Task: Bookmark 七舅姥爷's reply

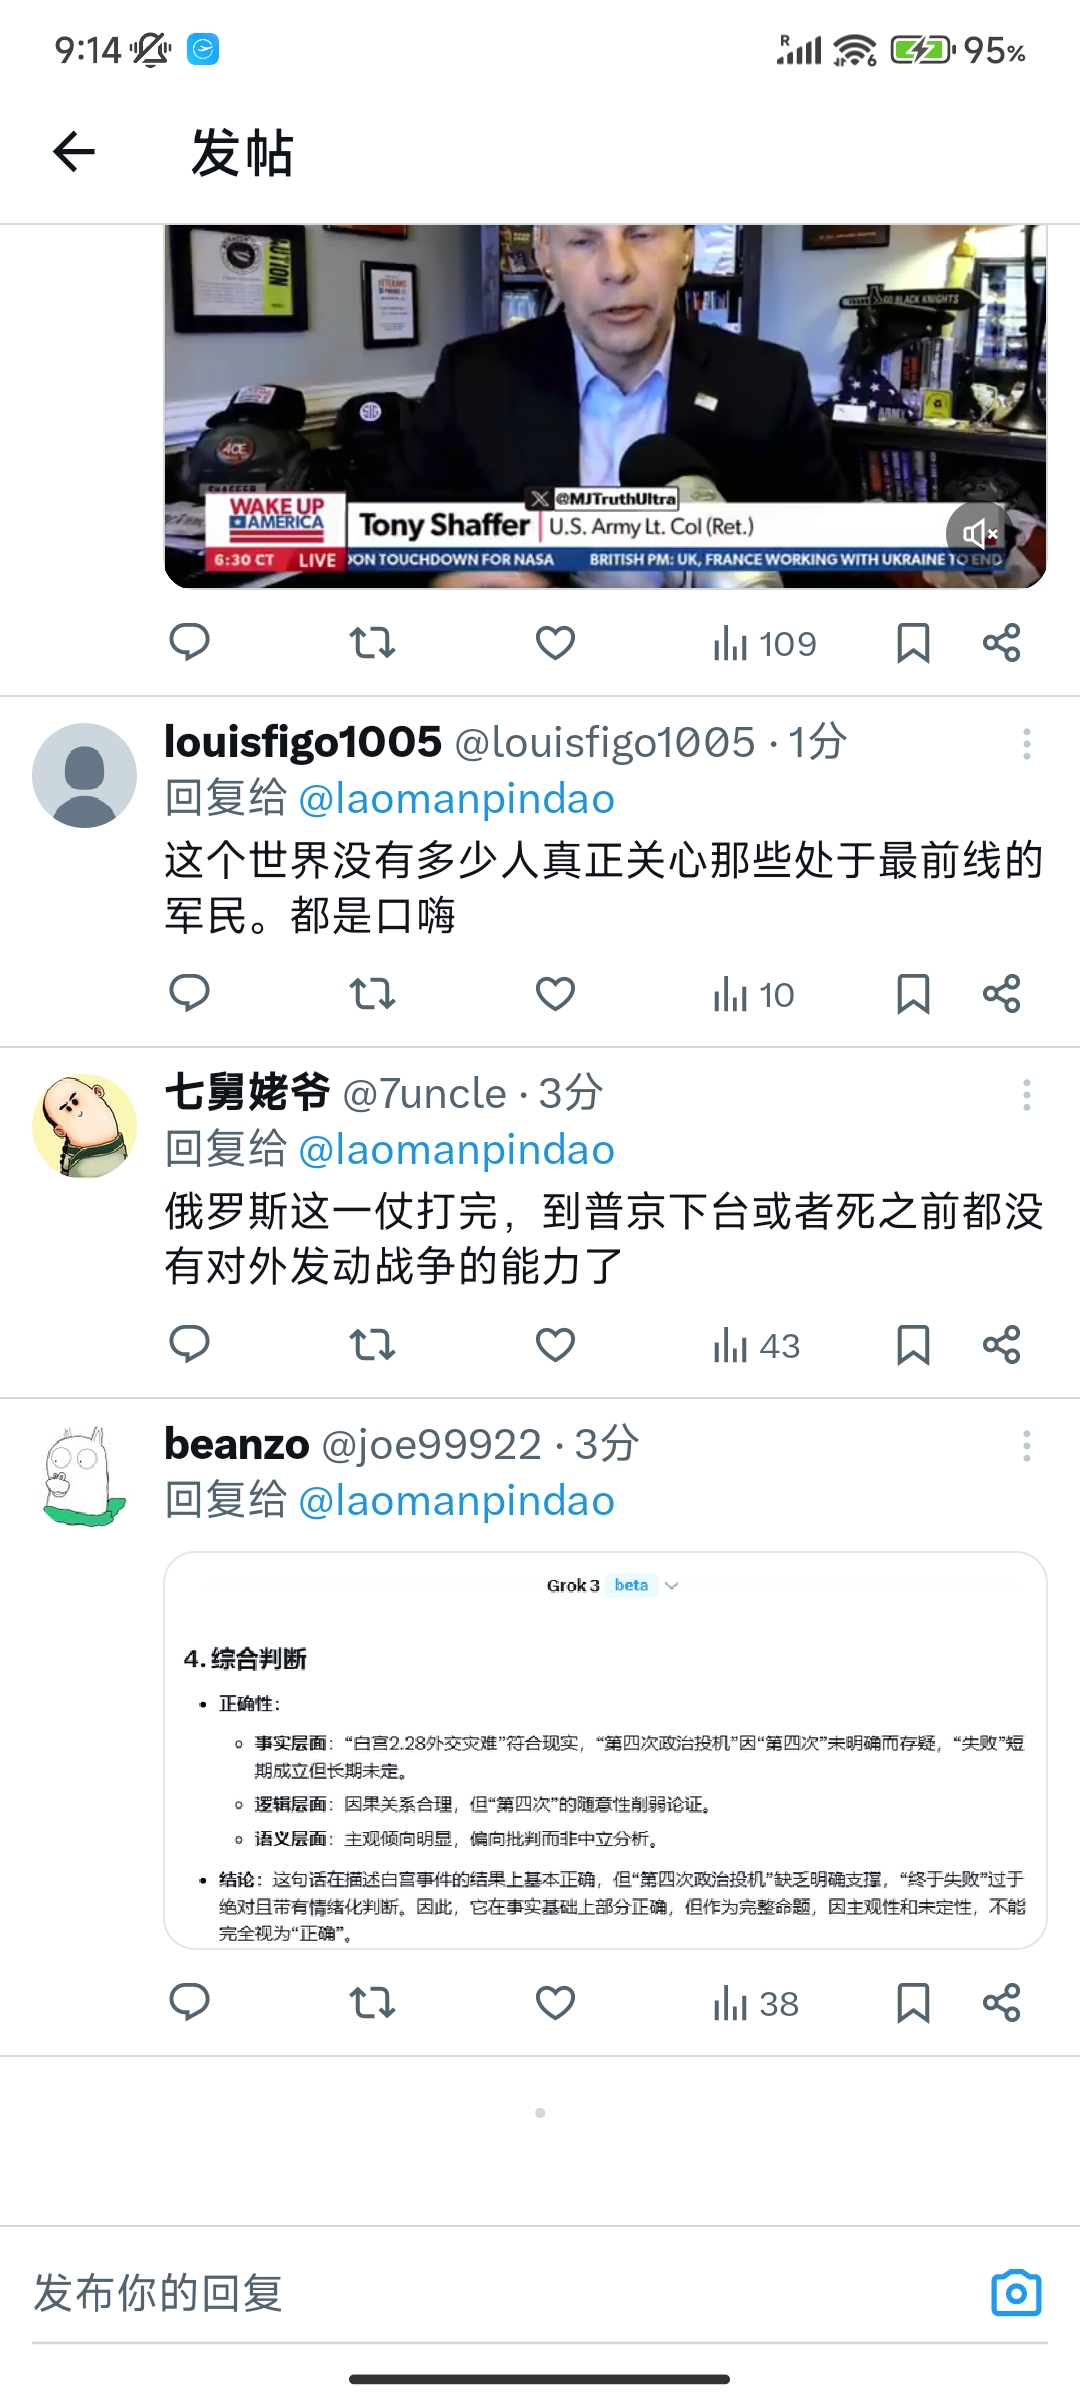Action: 913,1345
